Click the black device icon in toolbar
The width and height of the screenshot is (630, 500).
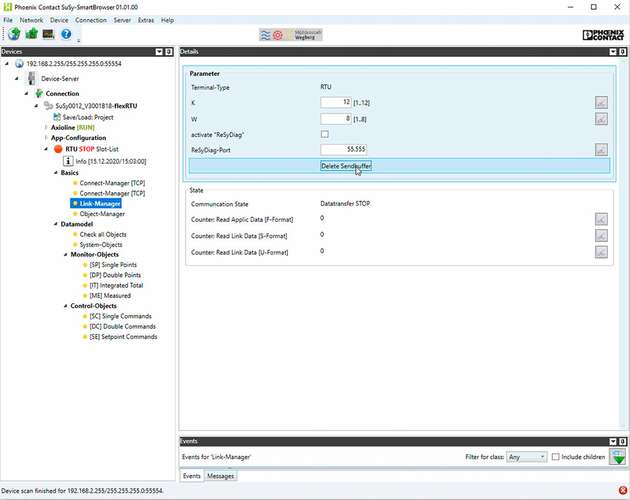click(47, 34)
